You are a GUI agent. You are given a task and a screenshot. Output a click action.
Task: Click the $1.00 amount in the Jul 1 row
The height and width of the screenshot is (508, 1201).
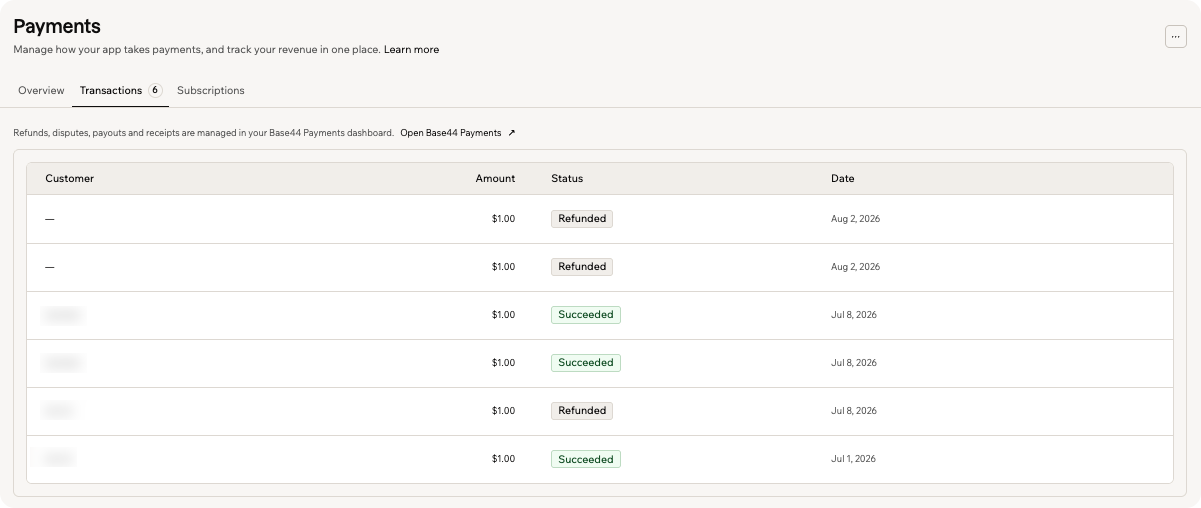point(503,459)
